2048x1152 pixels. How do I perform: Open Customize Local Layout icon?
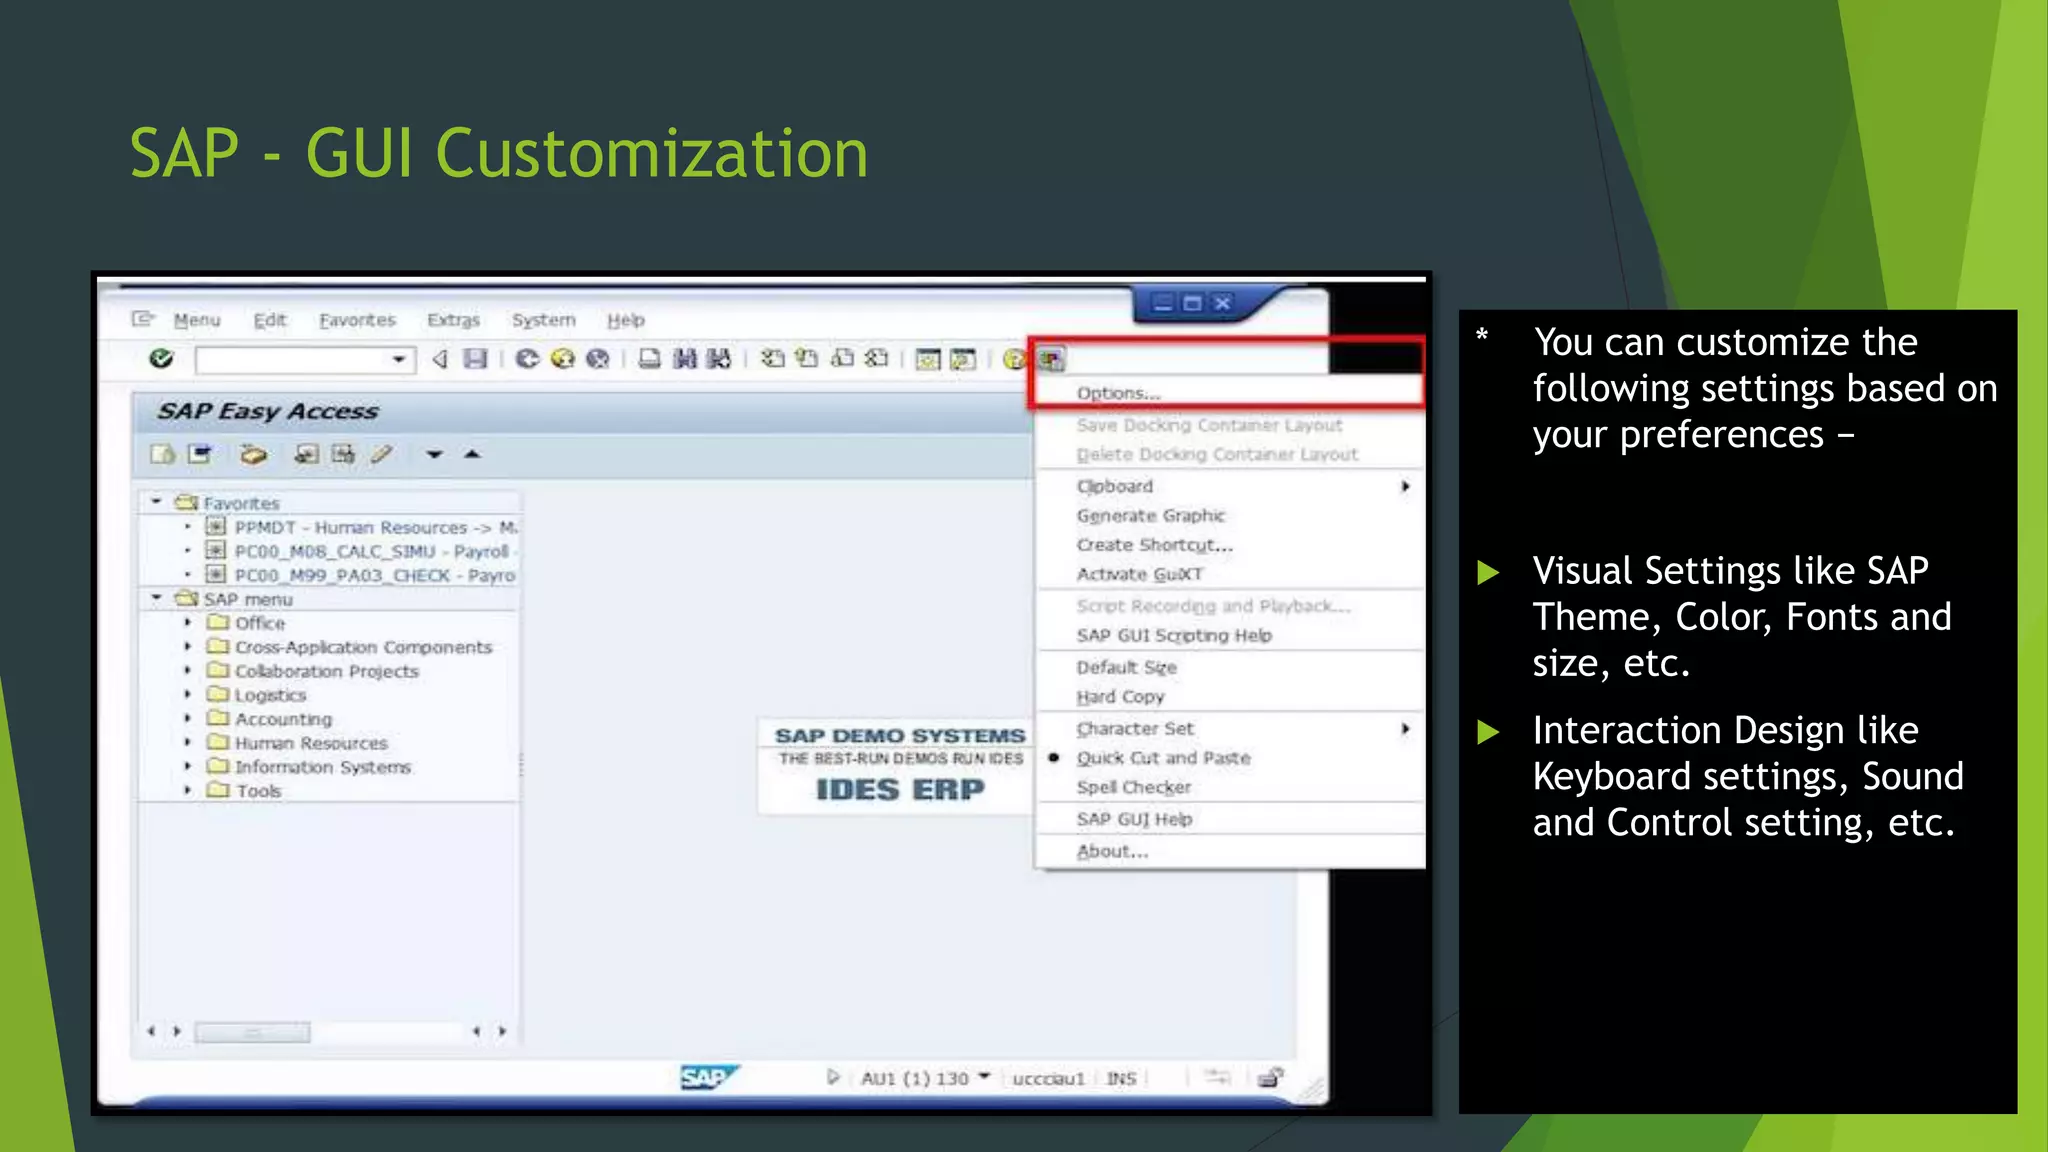[x=1051, y=358]
